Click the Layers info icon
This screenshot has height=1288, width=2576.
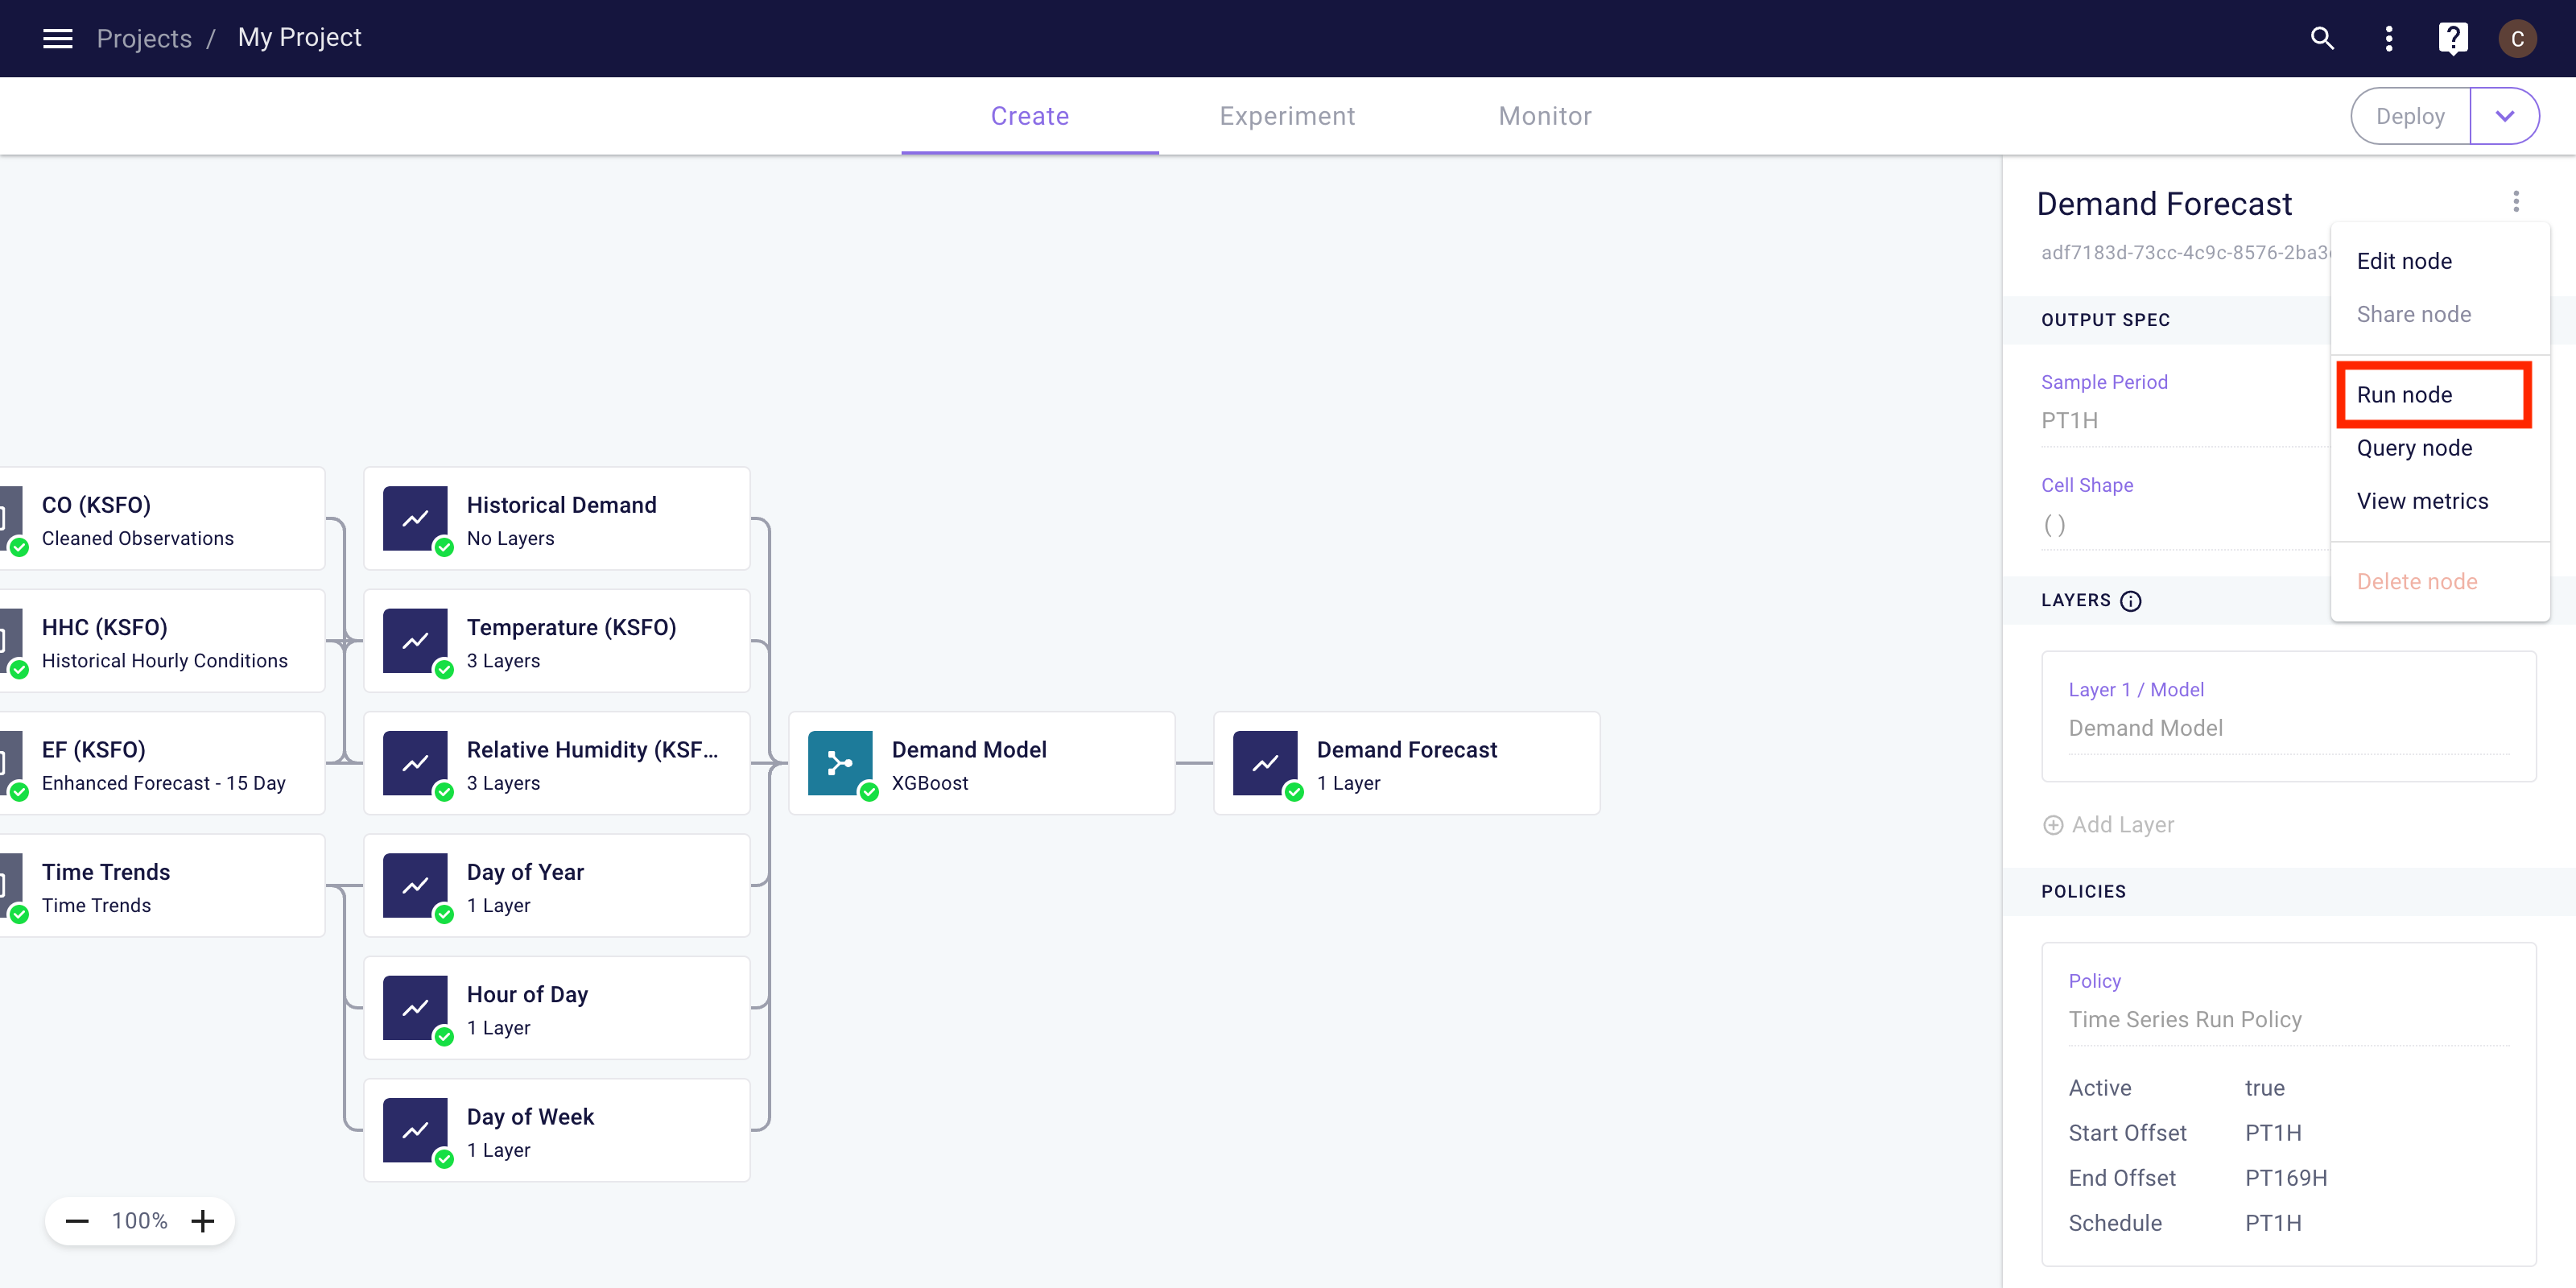(x=2131, y=601)
